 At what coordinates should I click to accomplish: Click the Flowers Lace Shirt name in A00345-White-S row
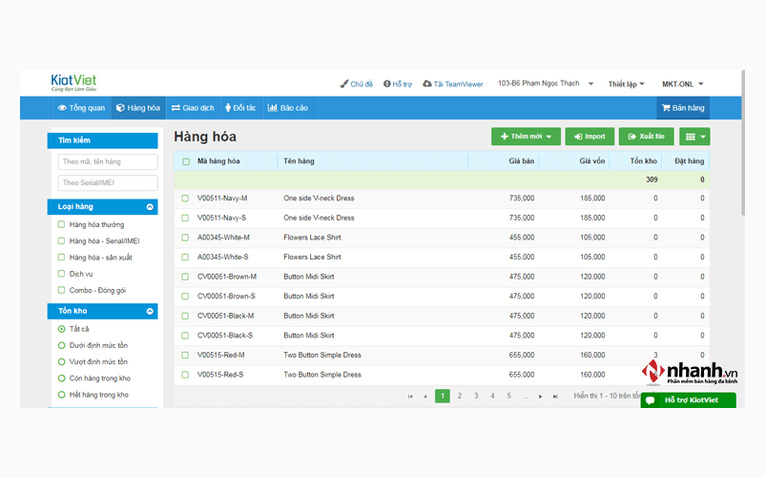[312, 257]
